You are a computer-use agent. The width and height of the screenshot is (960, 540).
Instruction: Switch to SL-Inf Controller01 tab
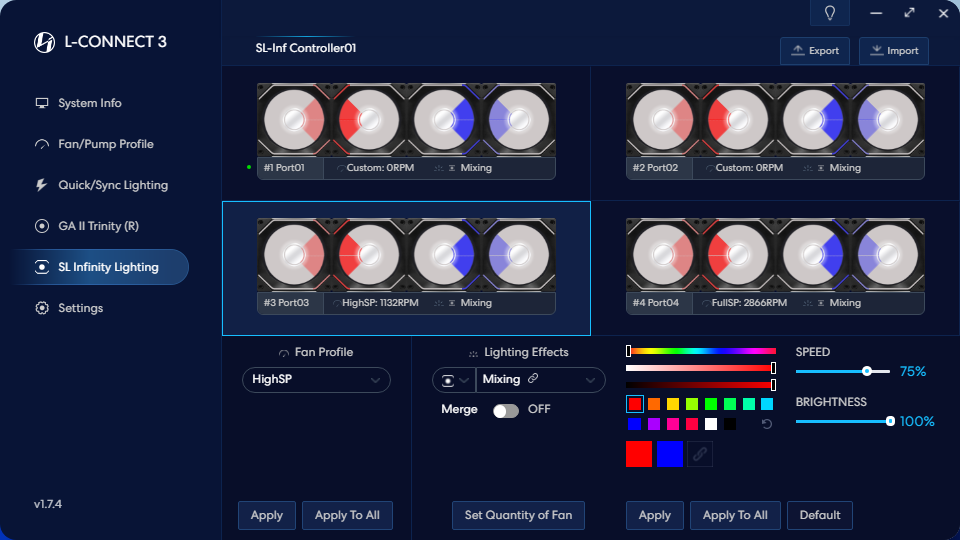[306, 48]
